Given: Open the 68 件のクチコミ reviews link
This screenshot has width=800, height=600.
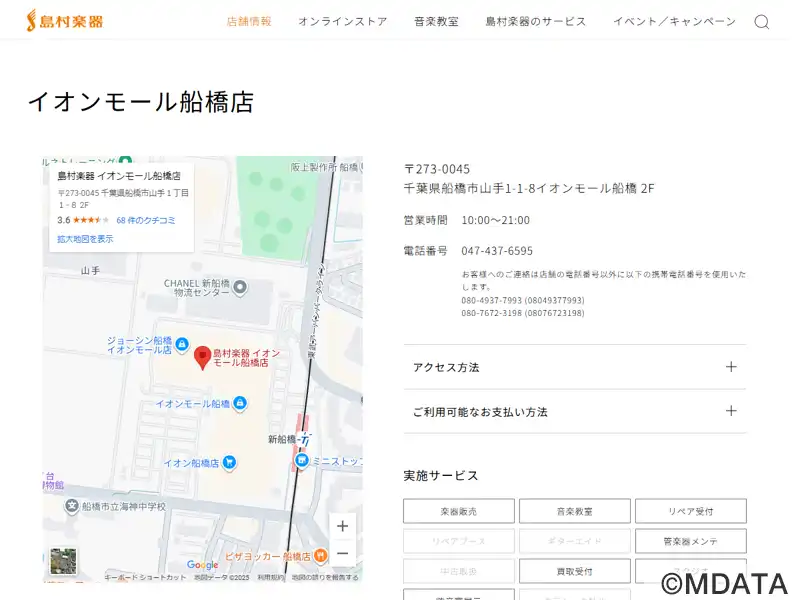Looking at the screenshot, I should point(145,220).
